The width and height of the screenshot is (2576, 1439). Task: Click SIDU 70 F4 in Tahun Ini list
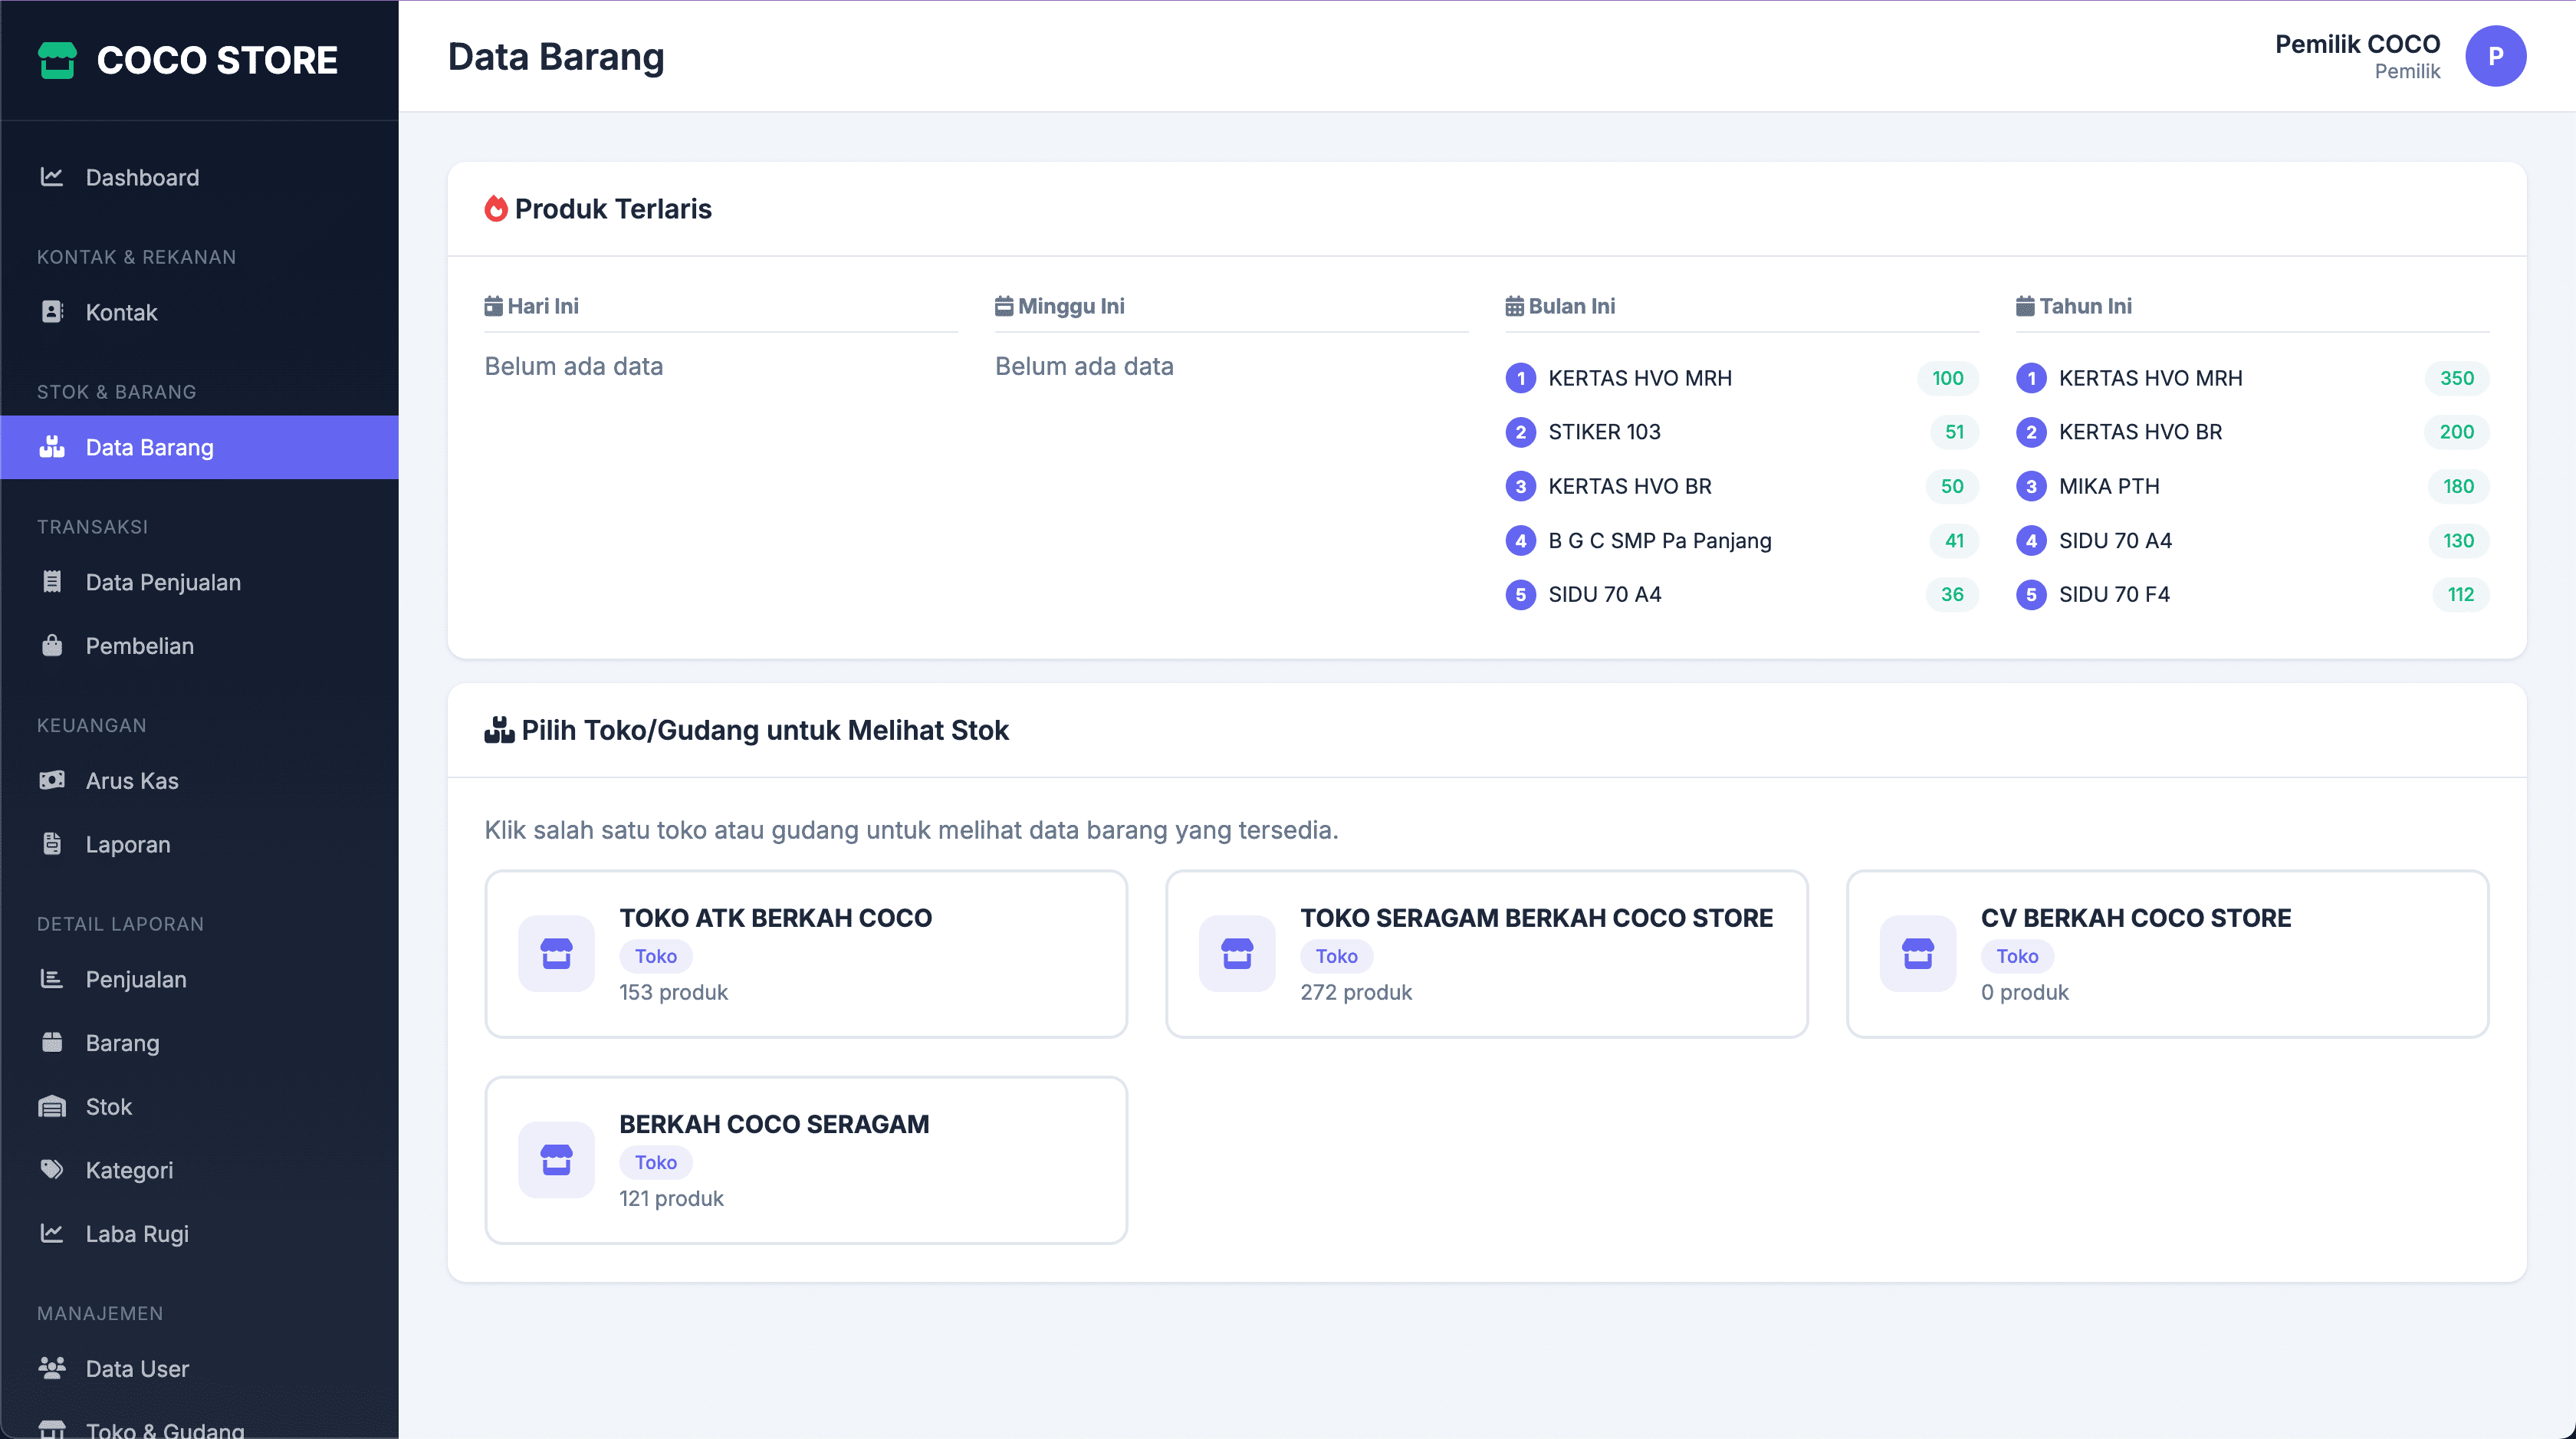(2114, 594)
